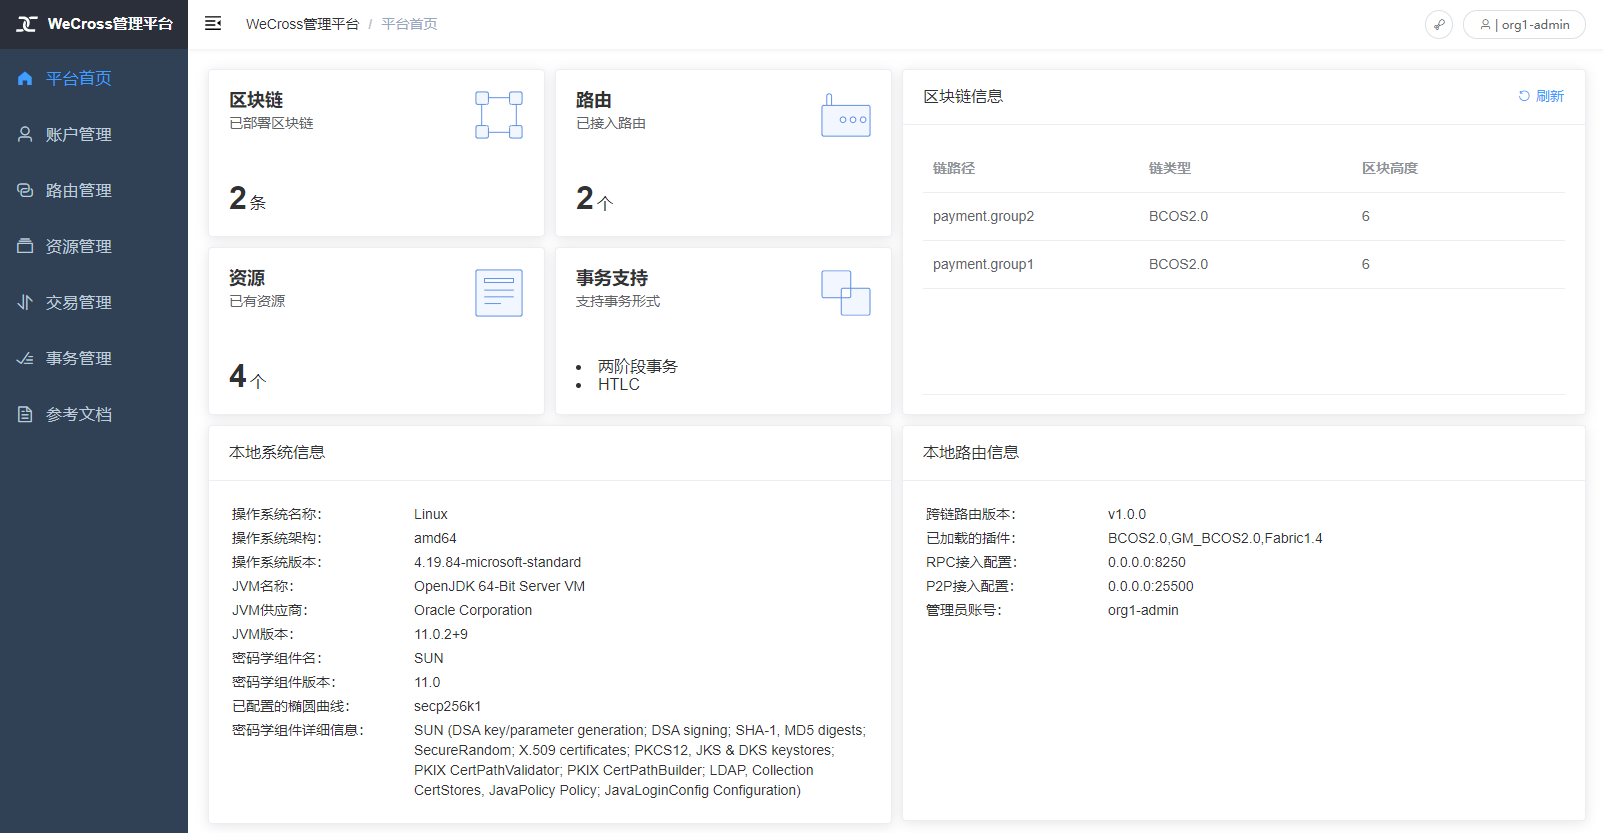1603x833 pixels.
Task: Click the 两阶段事务 list item
Action: [x=638, y=366]
